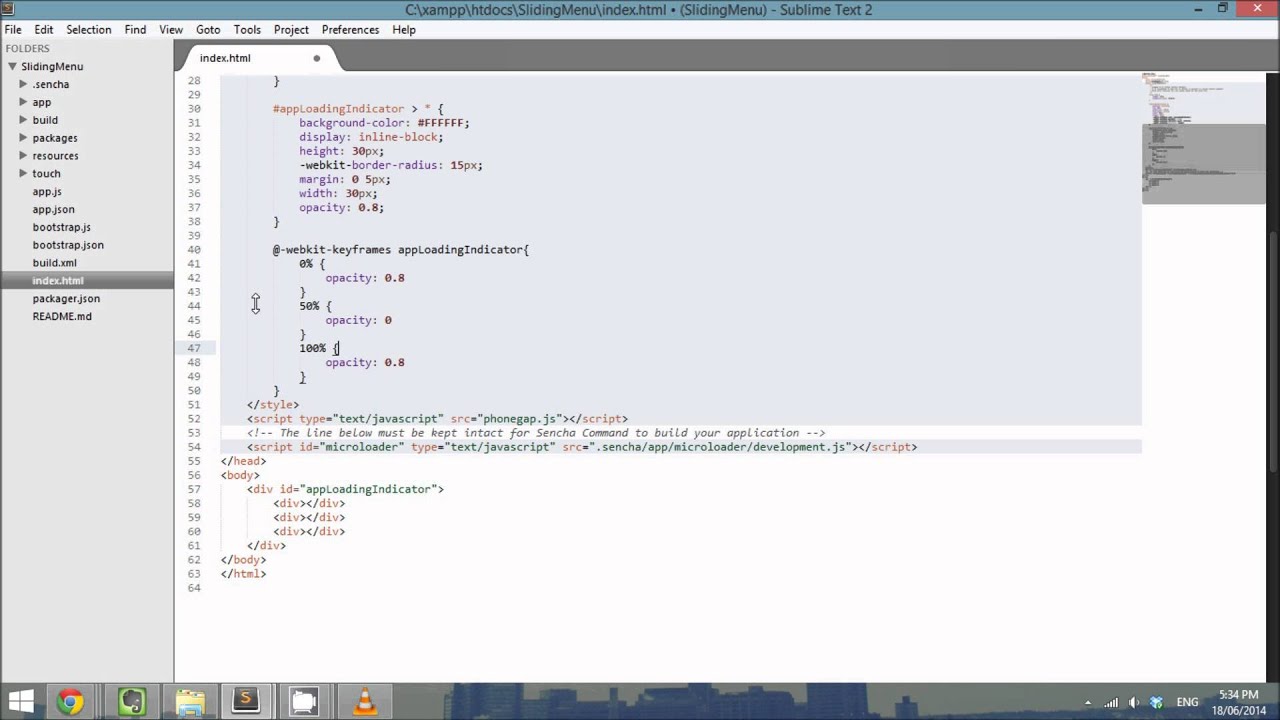1280x720 pixels.
Task: Open build.xml in the sidebar
Action: pos(54,263)
